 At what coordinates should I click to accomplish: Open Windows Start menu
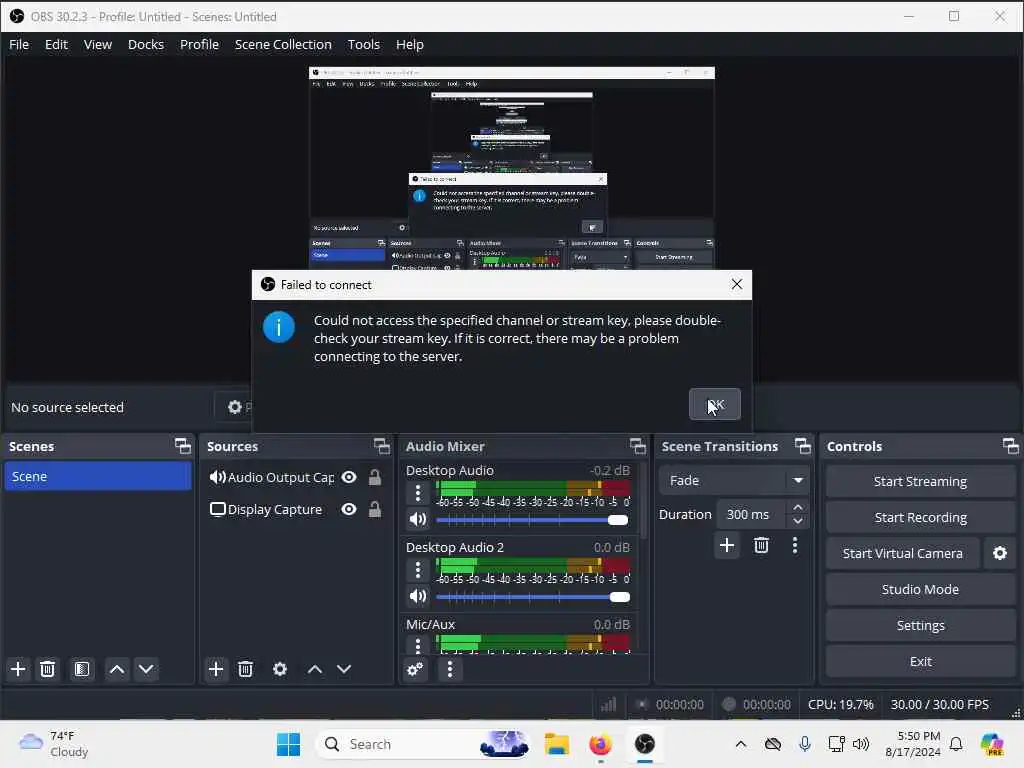tap(288, 744)
